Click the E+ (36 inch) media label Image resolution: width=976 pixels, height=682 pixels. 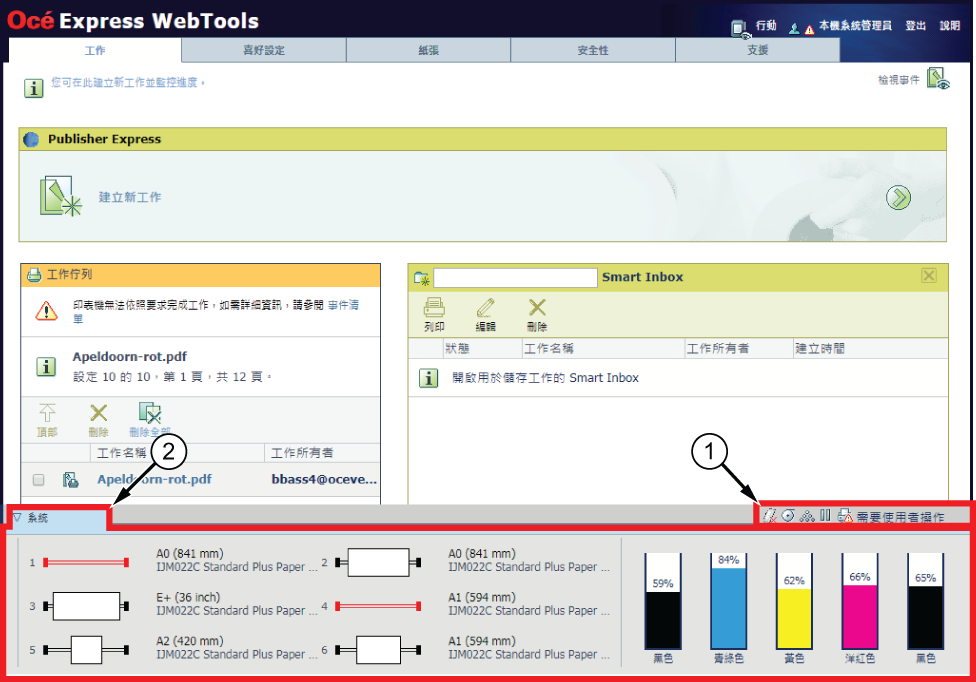coord(188,597)
